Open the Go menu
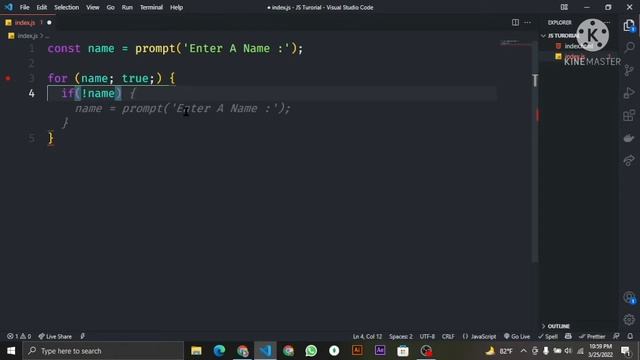640x360 pixels. 111,7
